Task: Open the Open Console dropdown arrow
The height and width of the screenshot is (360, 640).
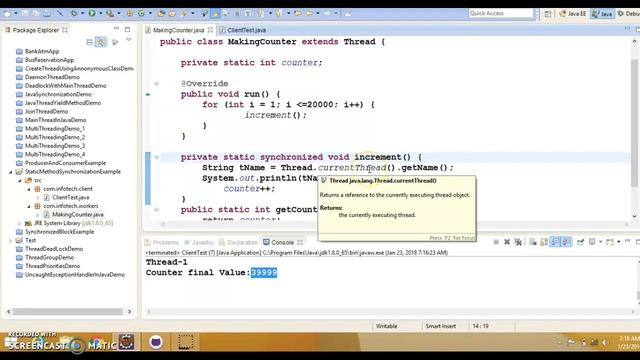Action: click(x=619, y=242)
